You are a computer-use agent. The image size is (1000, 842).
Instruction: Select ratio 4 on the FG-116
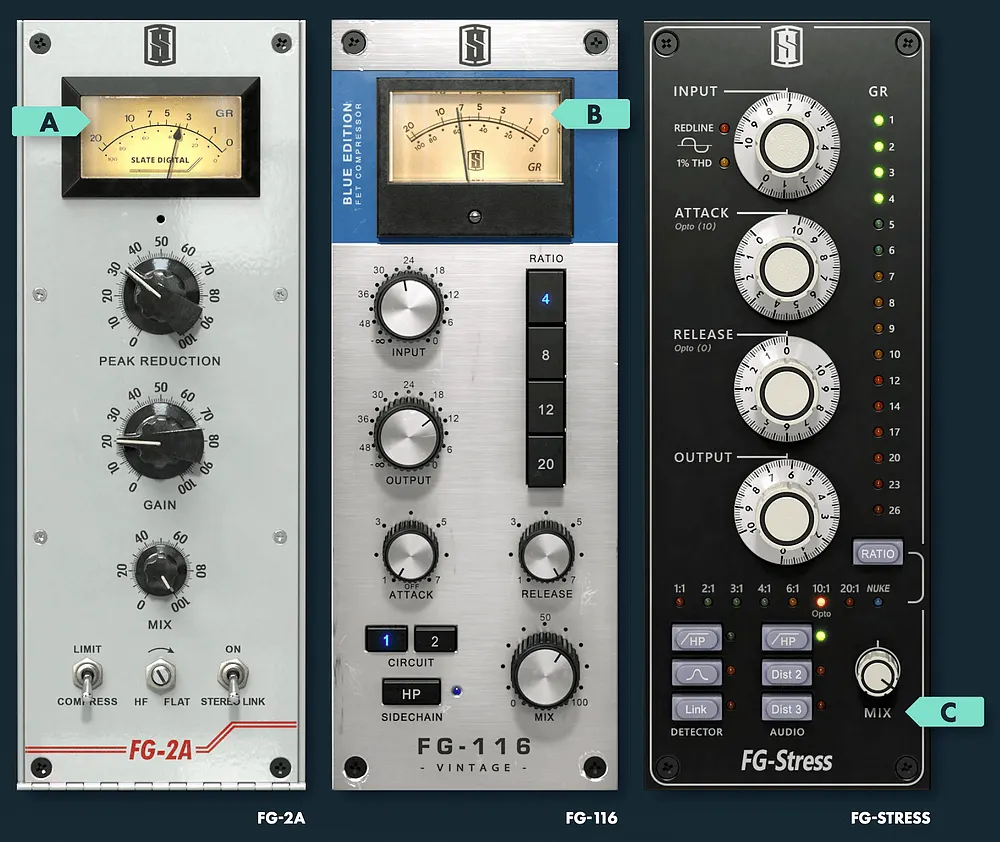click(545, 299)
